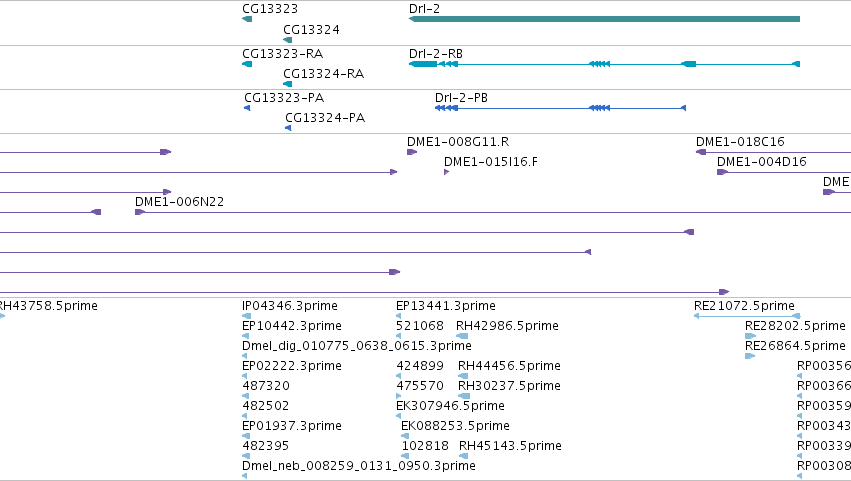
Task: Click the 482502 feature label
Action: tap(265, 406)
